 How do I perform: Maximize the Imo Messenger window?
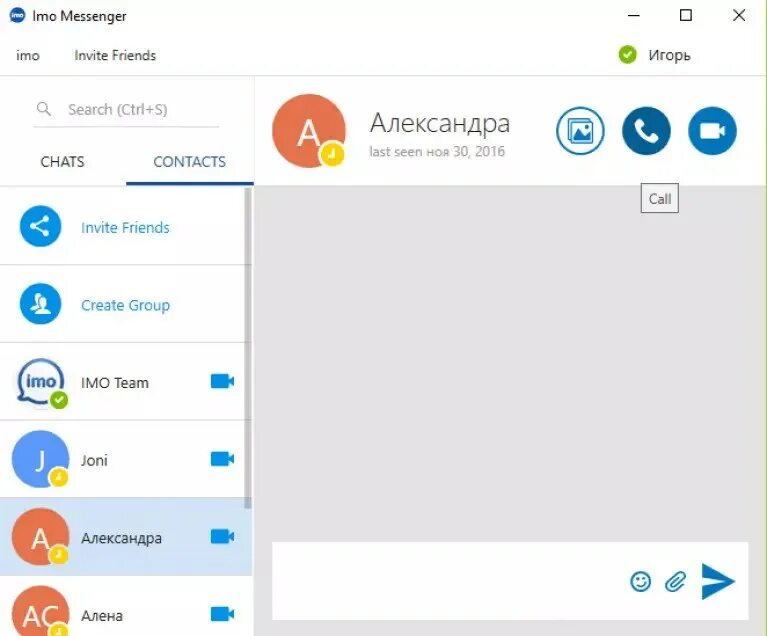(x=686, y=15)
